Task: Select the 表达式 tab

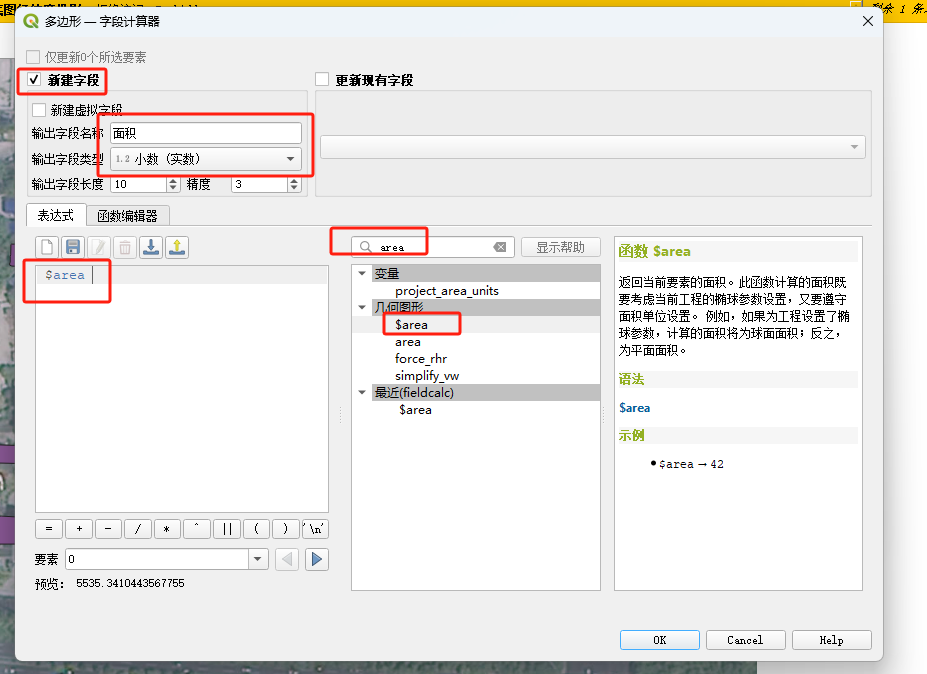Action: tap(56, 215)
